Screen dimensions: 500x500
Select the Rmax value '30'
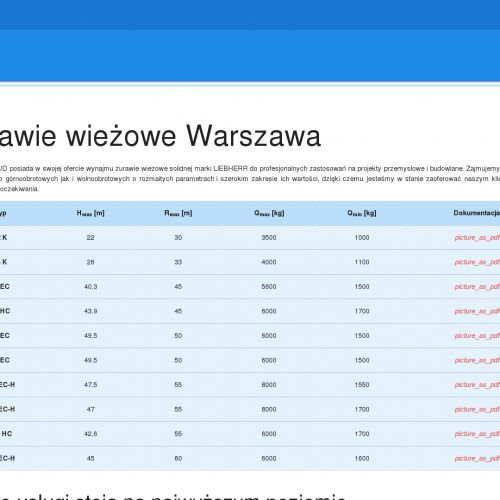pyautogui.click(x=178, y=238)
